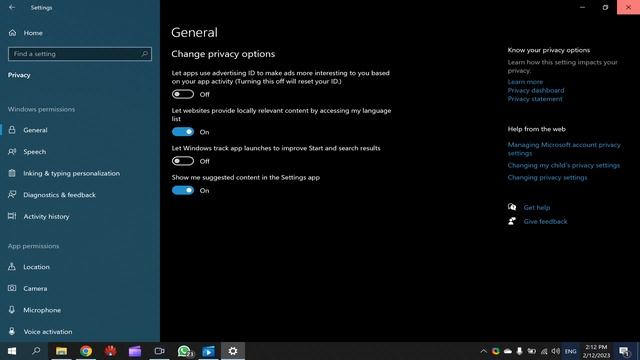Screen dimensions: 640x360
Task: Open WhatsApp from the taskbar
Action: tap(184, 351)
